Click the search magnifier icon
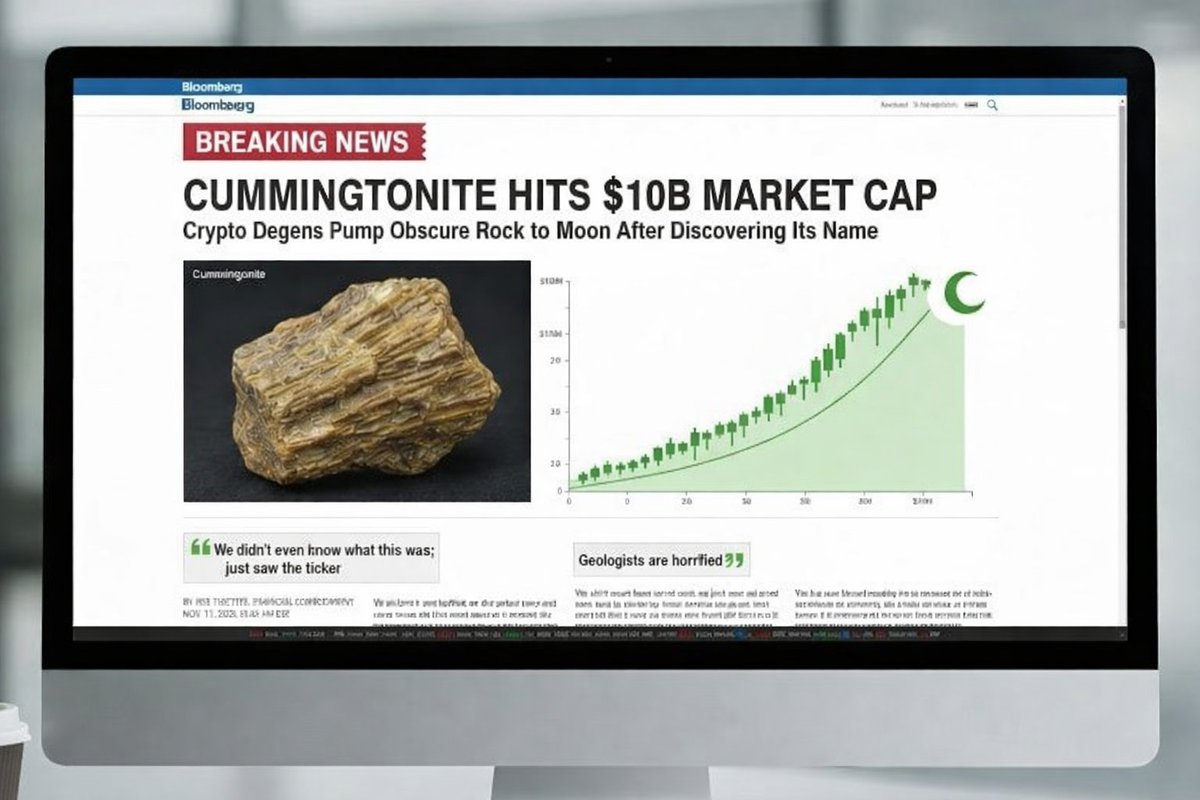Viewport: 1200px width, 800px height. pos(992,104)
